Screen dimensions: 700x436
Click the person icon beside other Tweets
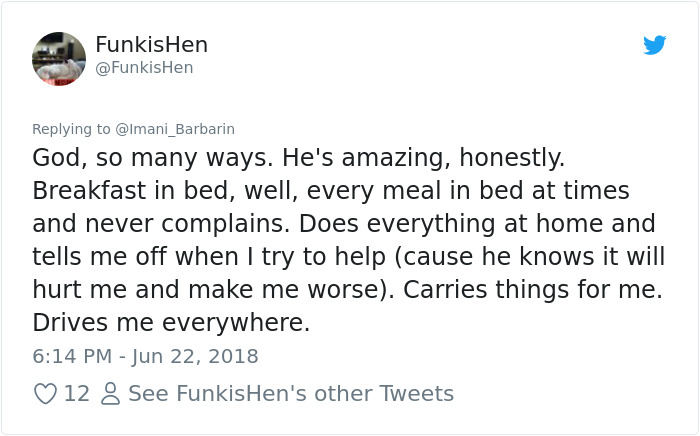[109, 394]
